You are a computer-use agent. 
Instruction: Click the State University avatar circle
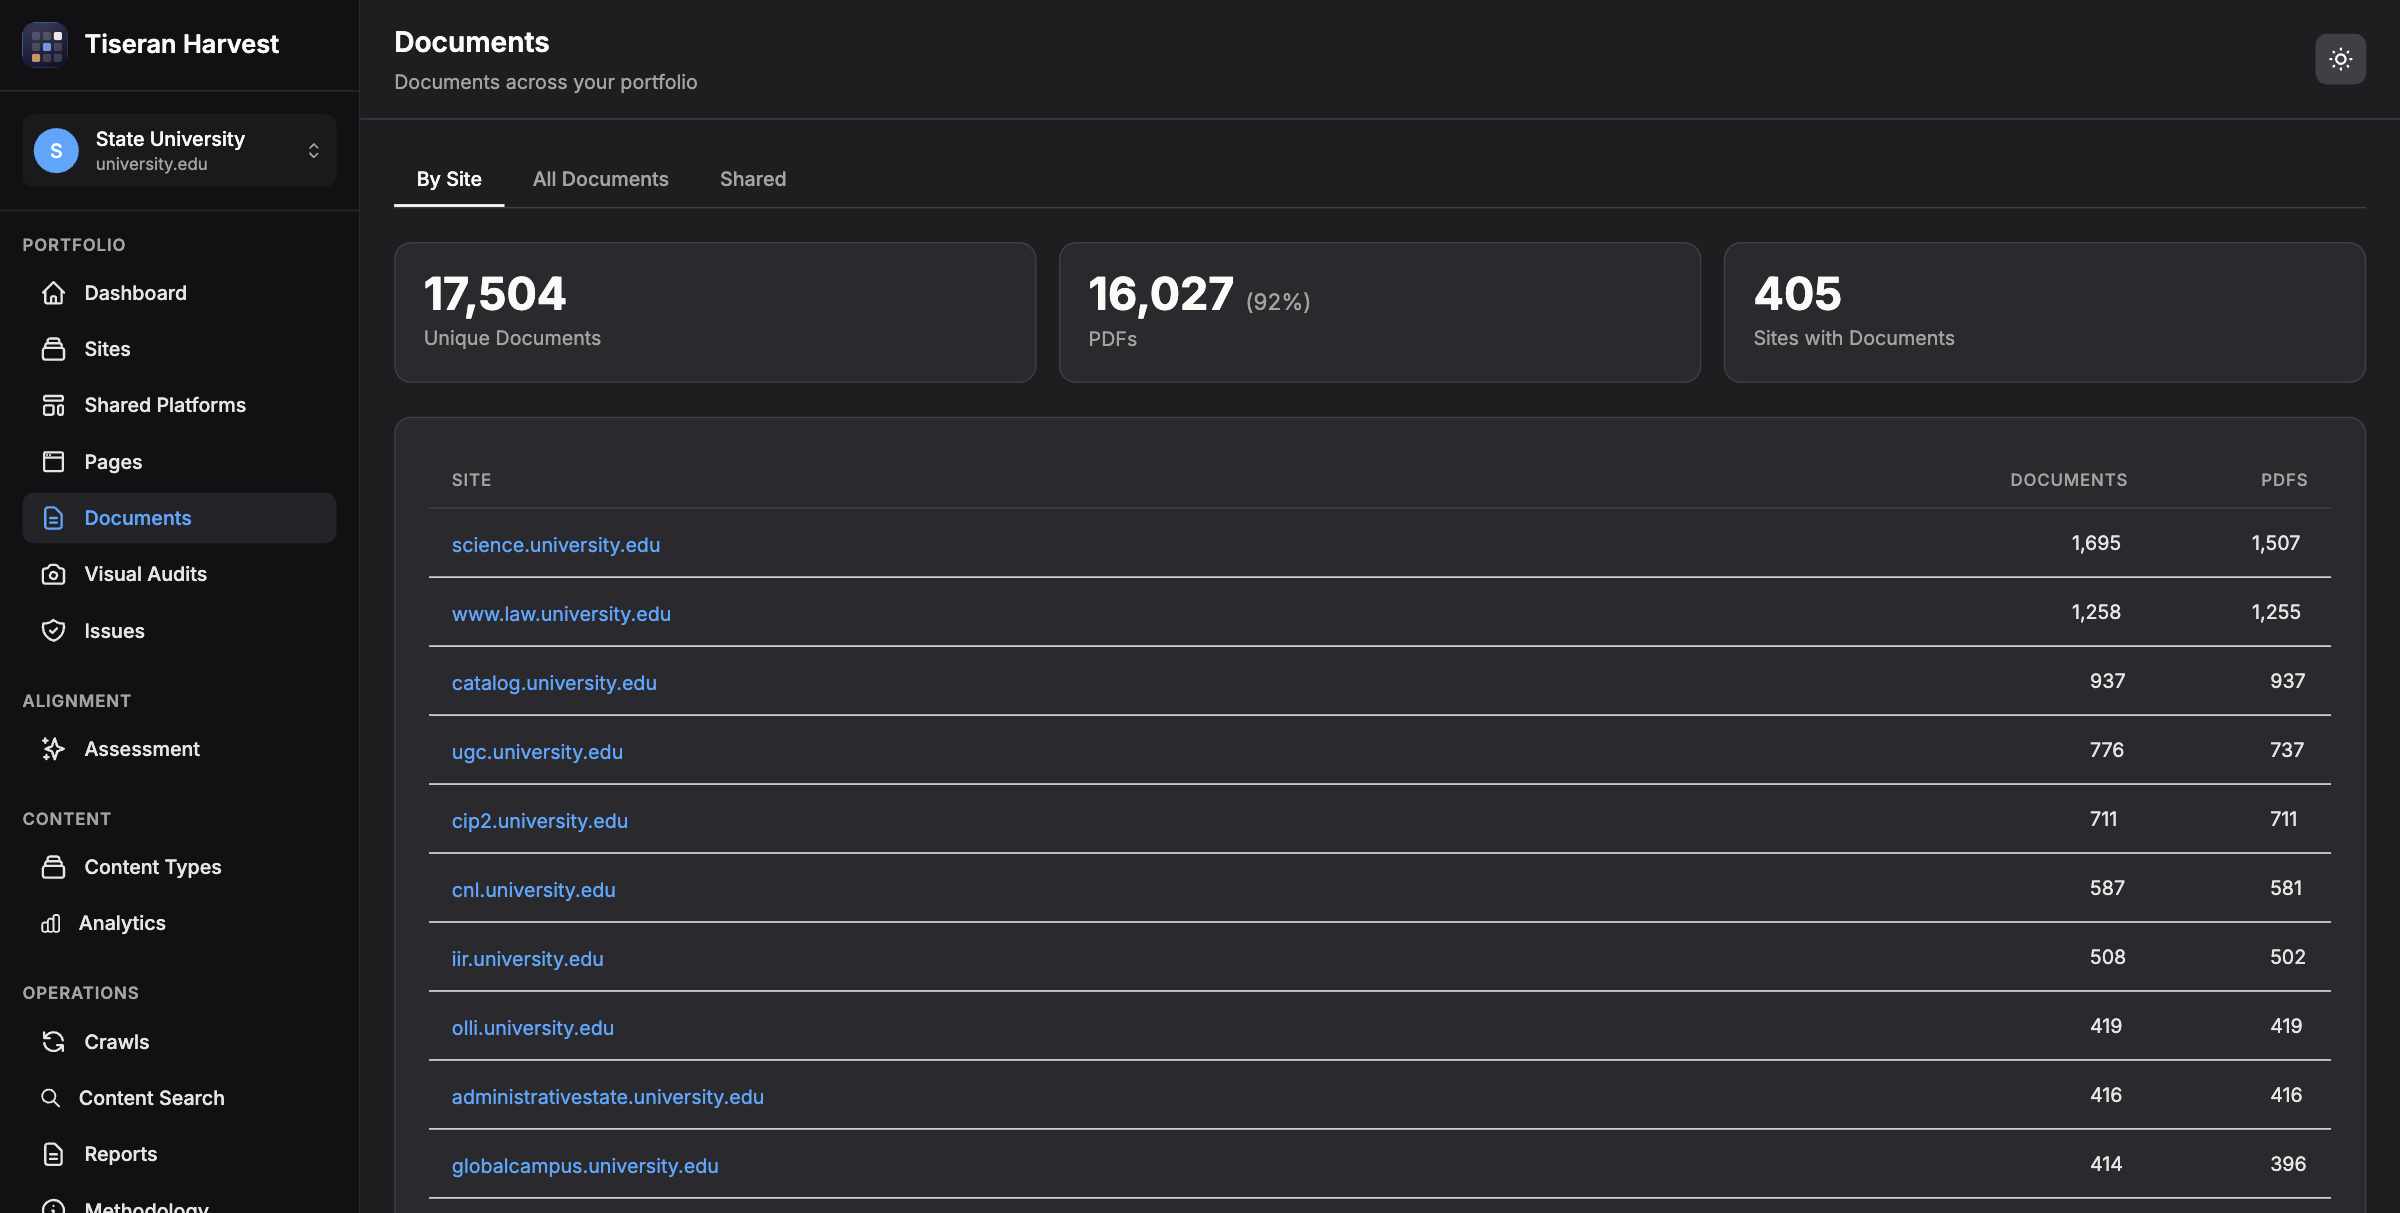(56, 150)
